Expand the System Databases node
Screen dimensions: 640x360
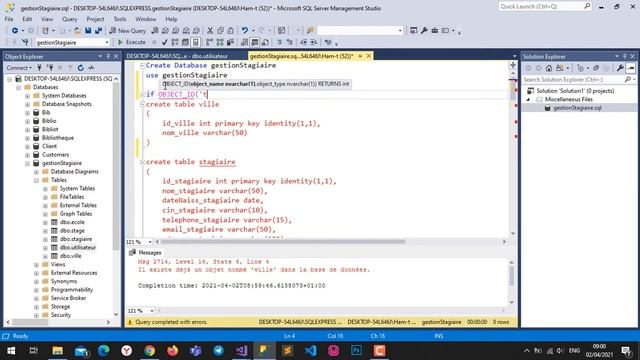coord(28,96)
